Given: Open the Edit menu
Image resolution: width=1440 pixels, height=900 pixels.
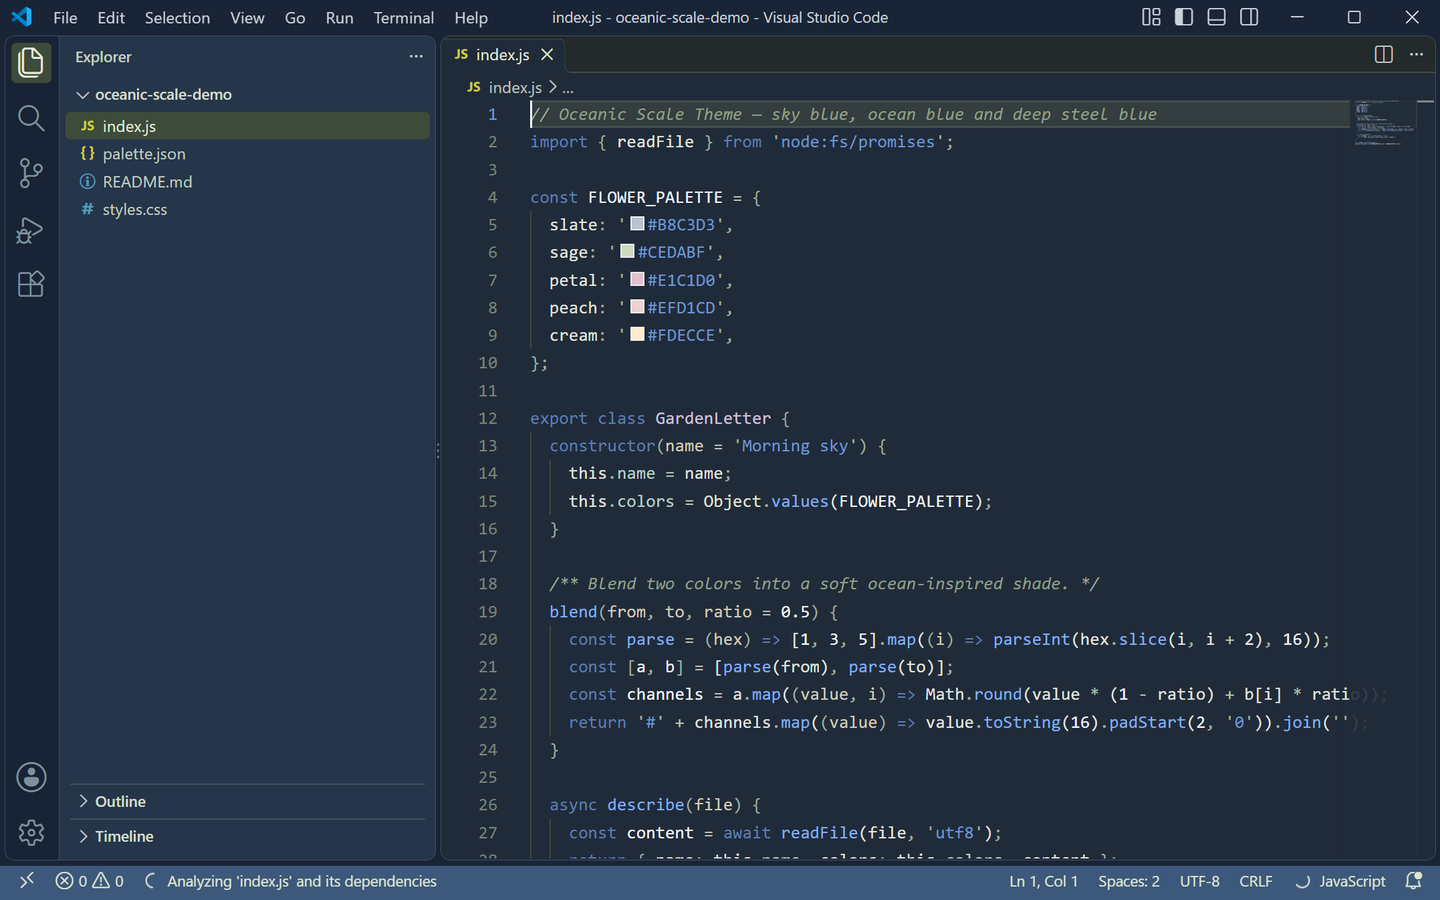Looking at the screenshot, I should (111, 18).
